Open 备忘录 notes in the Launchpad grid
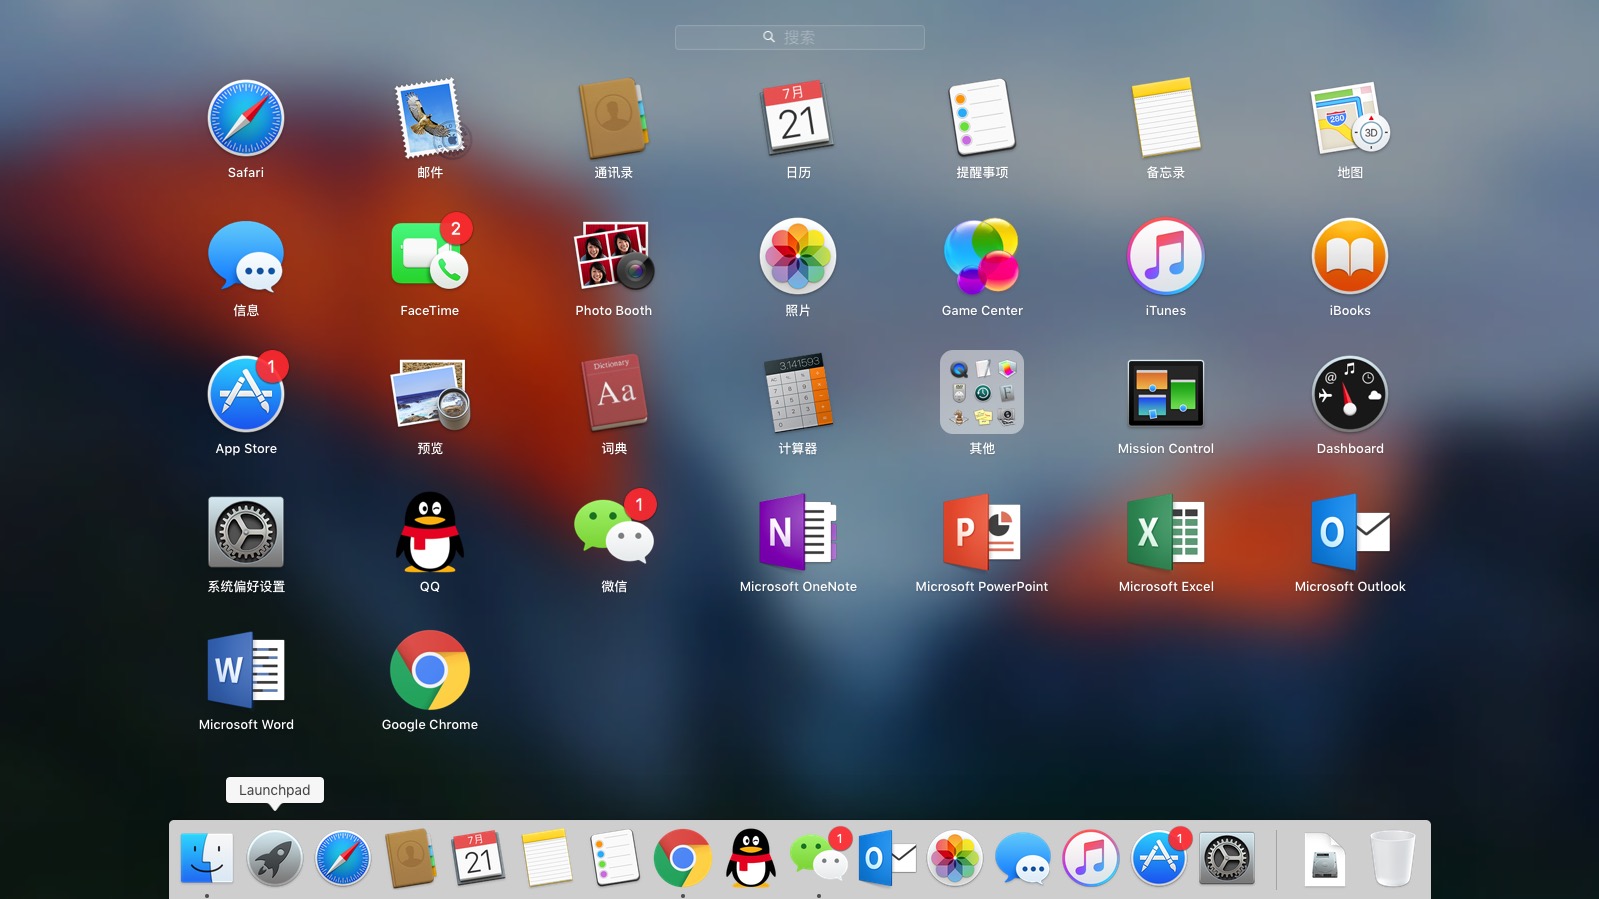This screenshot has height=899, width=1599. point(1166,118)
